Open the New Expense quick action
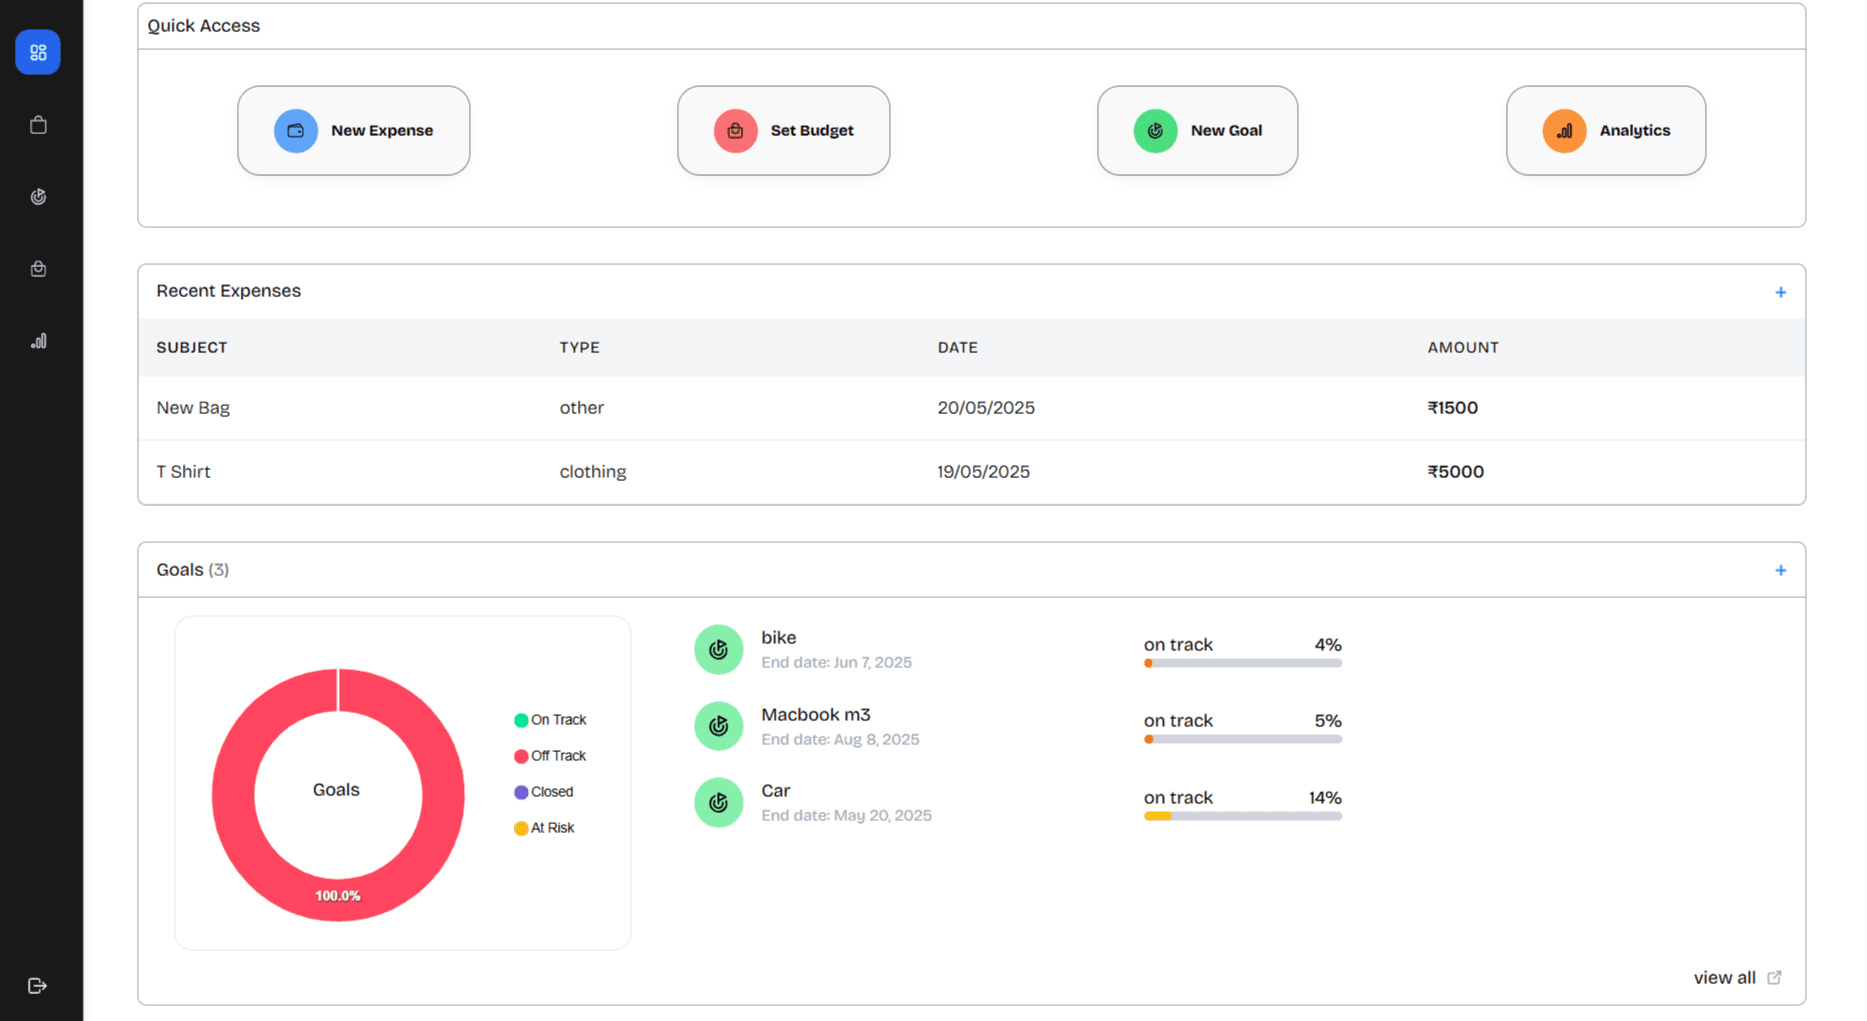This screenshot has height=1021, width=1867. [353, 130]
